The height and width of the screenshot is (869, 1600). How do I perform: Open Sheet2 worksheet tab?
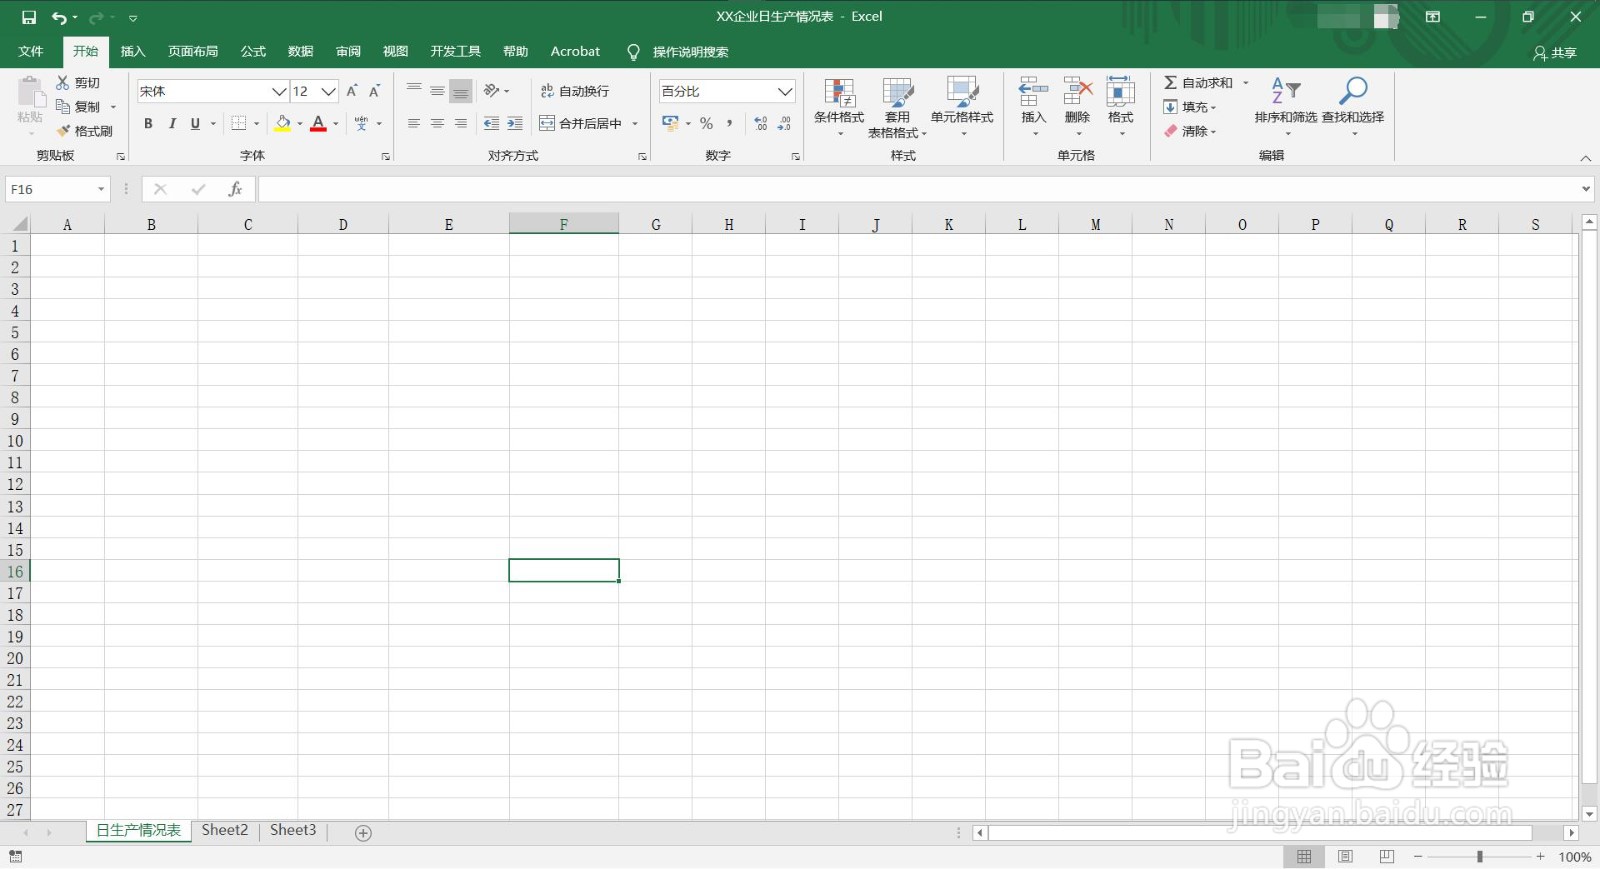pyautogui.click(x=225, y=831)
